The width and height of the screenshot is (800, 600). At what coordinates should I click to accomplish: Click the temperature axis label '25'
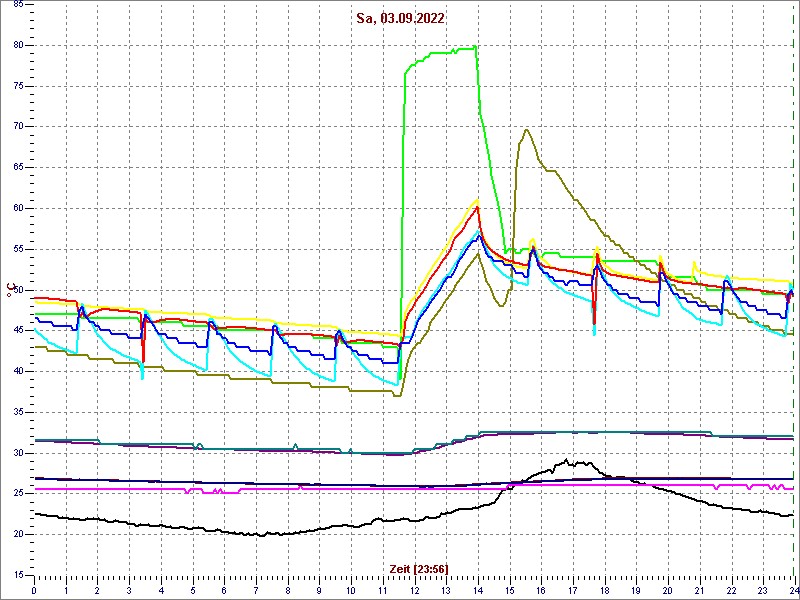[16, 494]
